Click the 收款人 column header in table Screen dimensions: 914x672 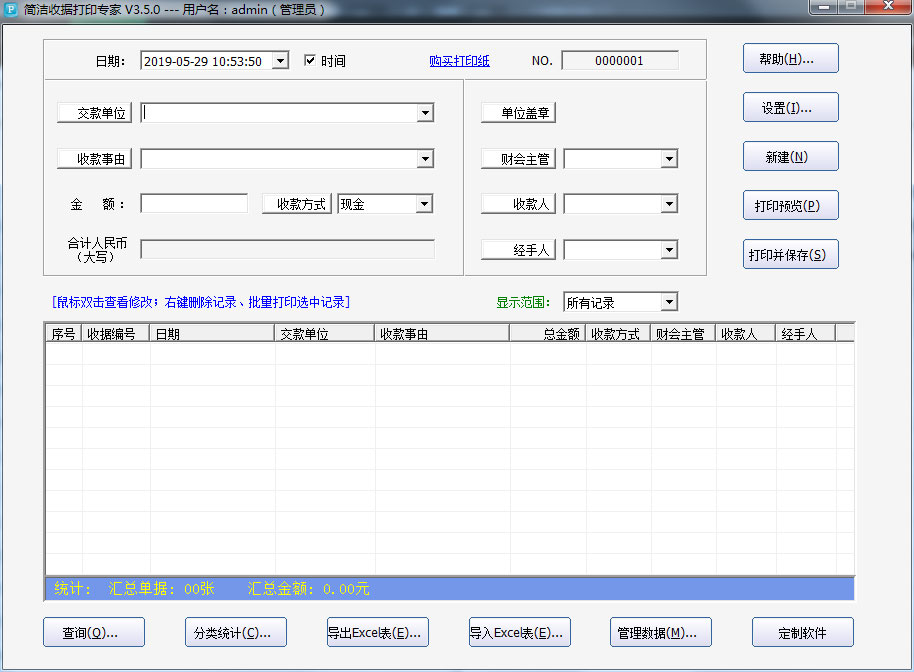(x=746, y=334)
